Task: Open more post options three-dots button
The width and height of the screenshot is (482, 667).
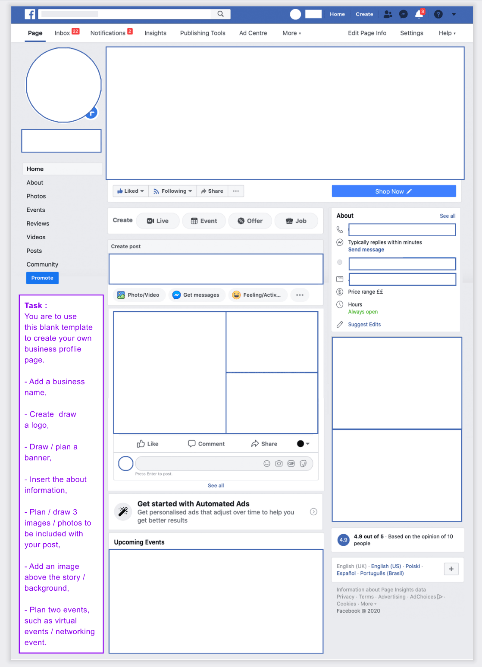Action: tap(299, 295)
